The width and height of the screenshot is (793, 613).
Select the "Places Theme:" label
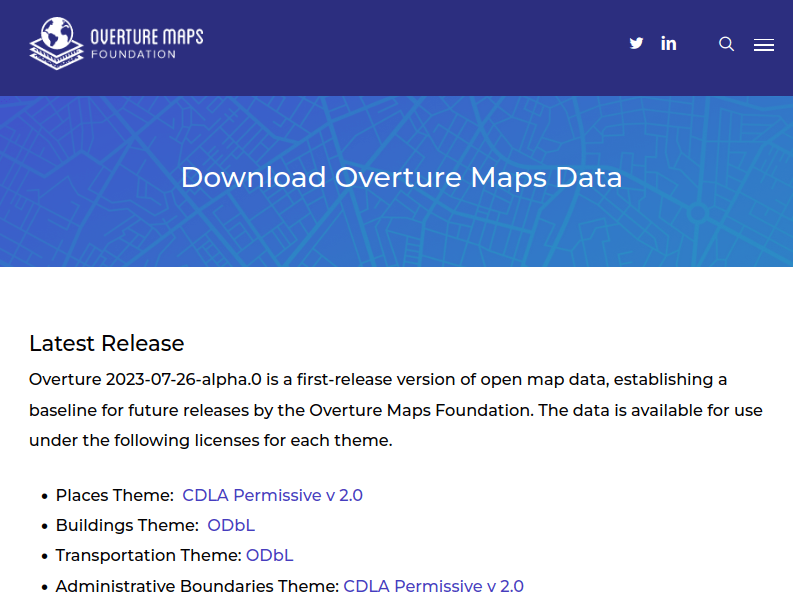(115, 495)
